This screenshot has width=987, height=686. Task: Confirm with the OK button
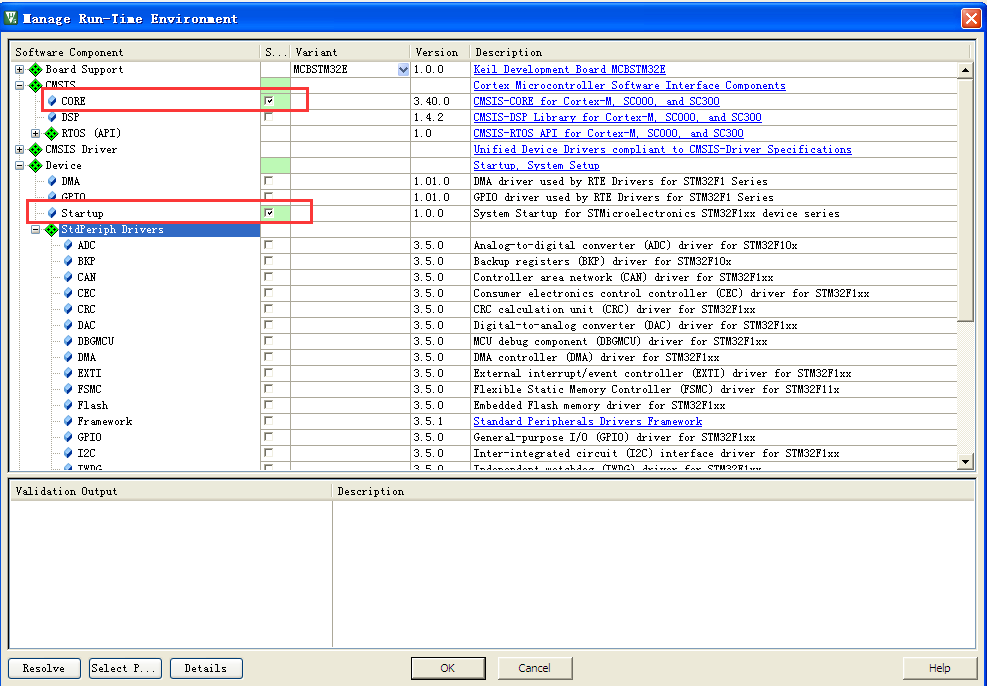pyautogui.click(x=448, y=668)
